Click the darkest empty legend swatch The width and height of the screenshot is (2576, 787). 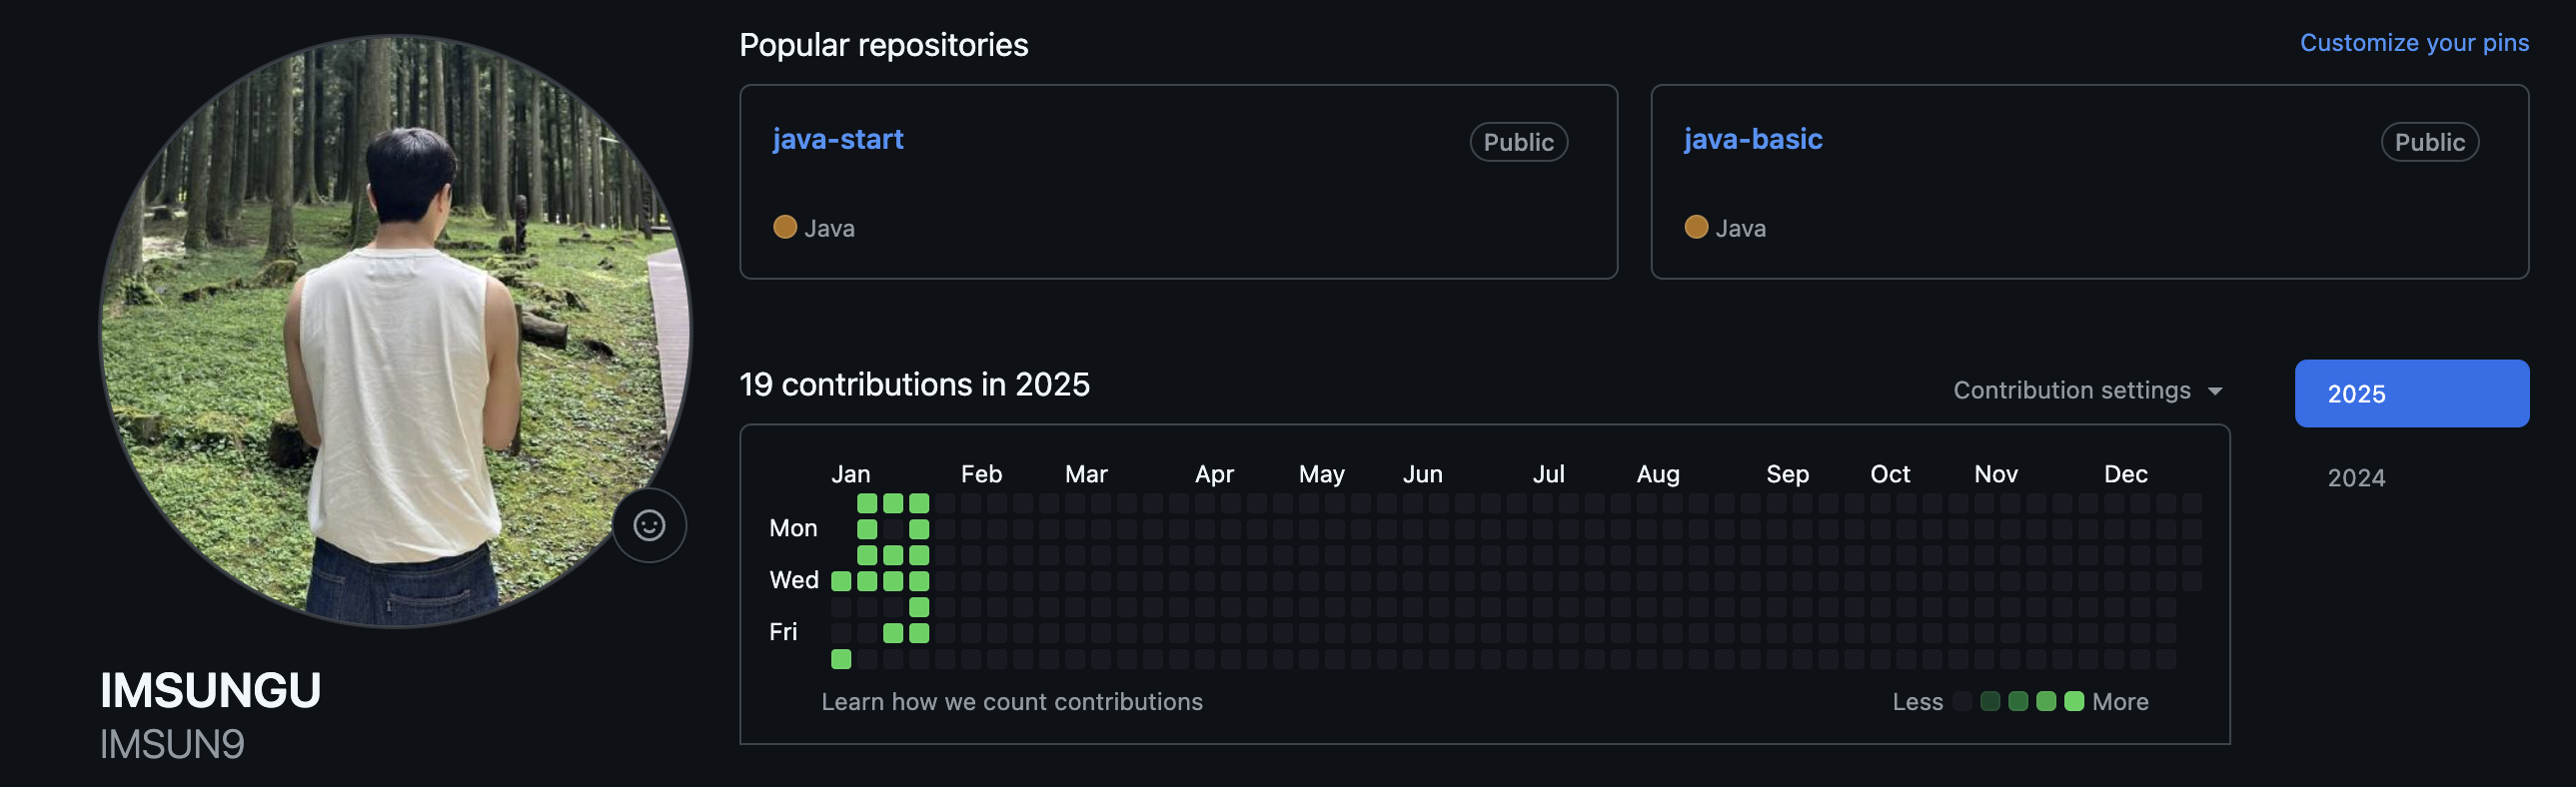click(x=1962, y=702)
